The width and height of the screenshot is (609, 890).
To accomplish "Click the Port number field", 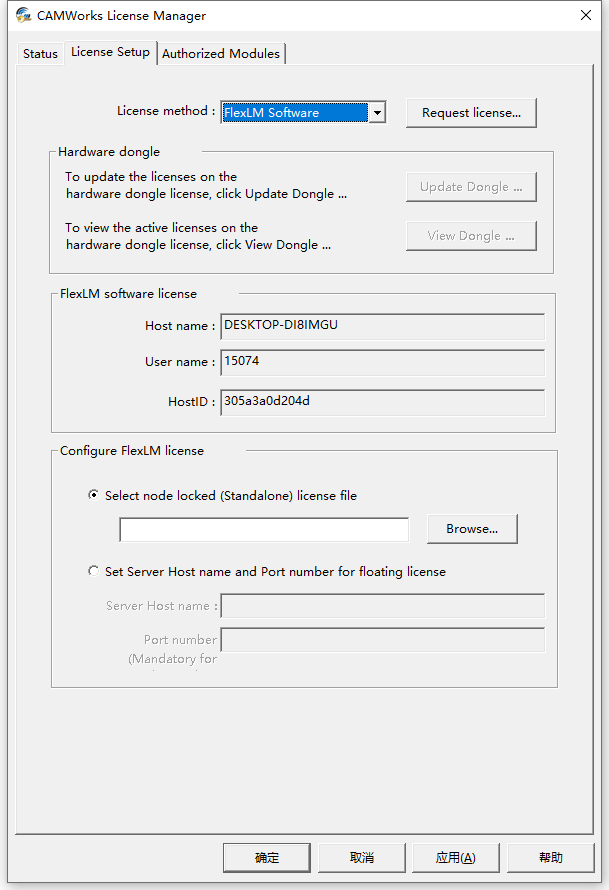I will pos(383,640).
